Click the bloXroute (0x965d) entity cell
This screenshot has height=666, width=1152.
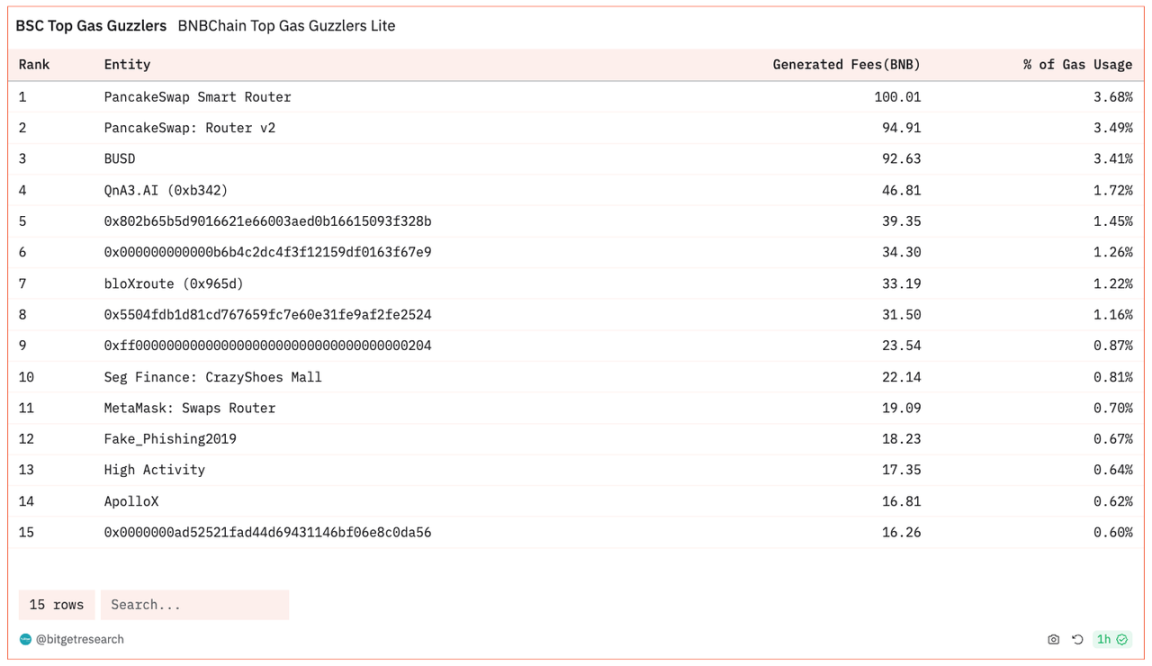pyautogui.click(x=173, y=283)
